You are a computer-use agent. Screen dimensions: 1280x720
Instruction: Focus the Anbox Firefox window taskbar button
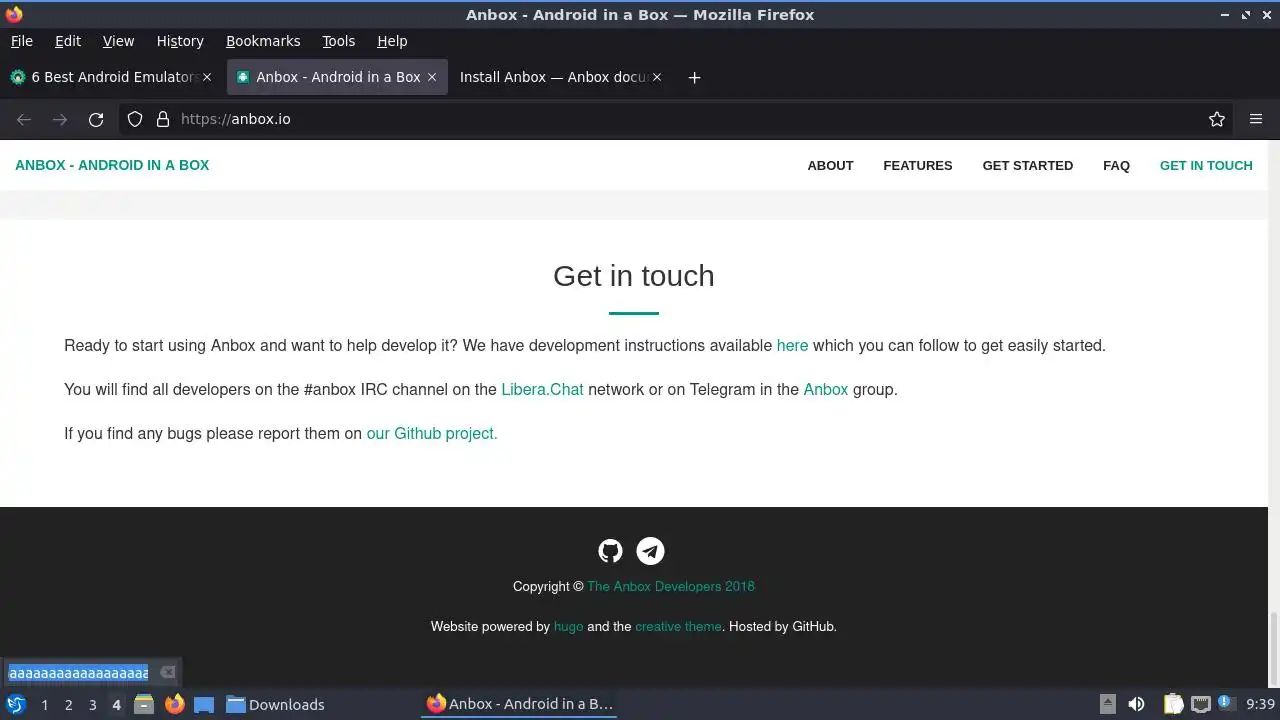520,704
